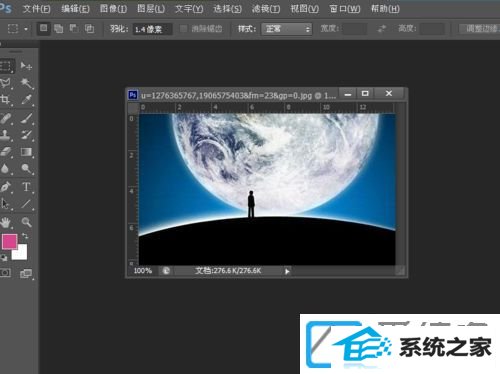
Task: Select the Zoom tool in the toolbox
Action: pos(26,222)
